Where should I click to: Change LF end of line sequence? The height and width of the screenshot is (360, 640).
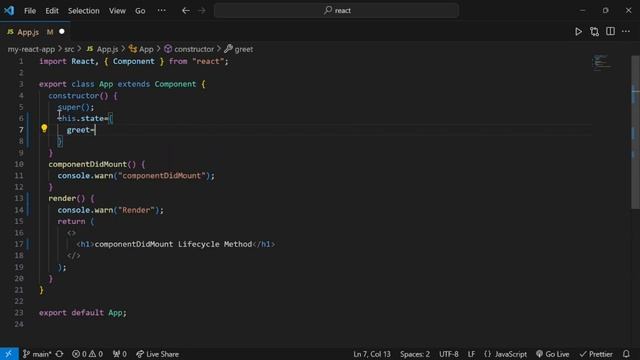click(471, 354)
